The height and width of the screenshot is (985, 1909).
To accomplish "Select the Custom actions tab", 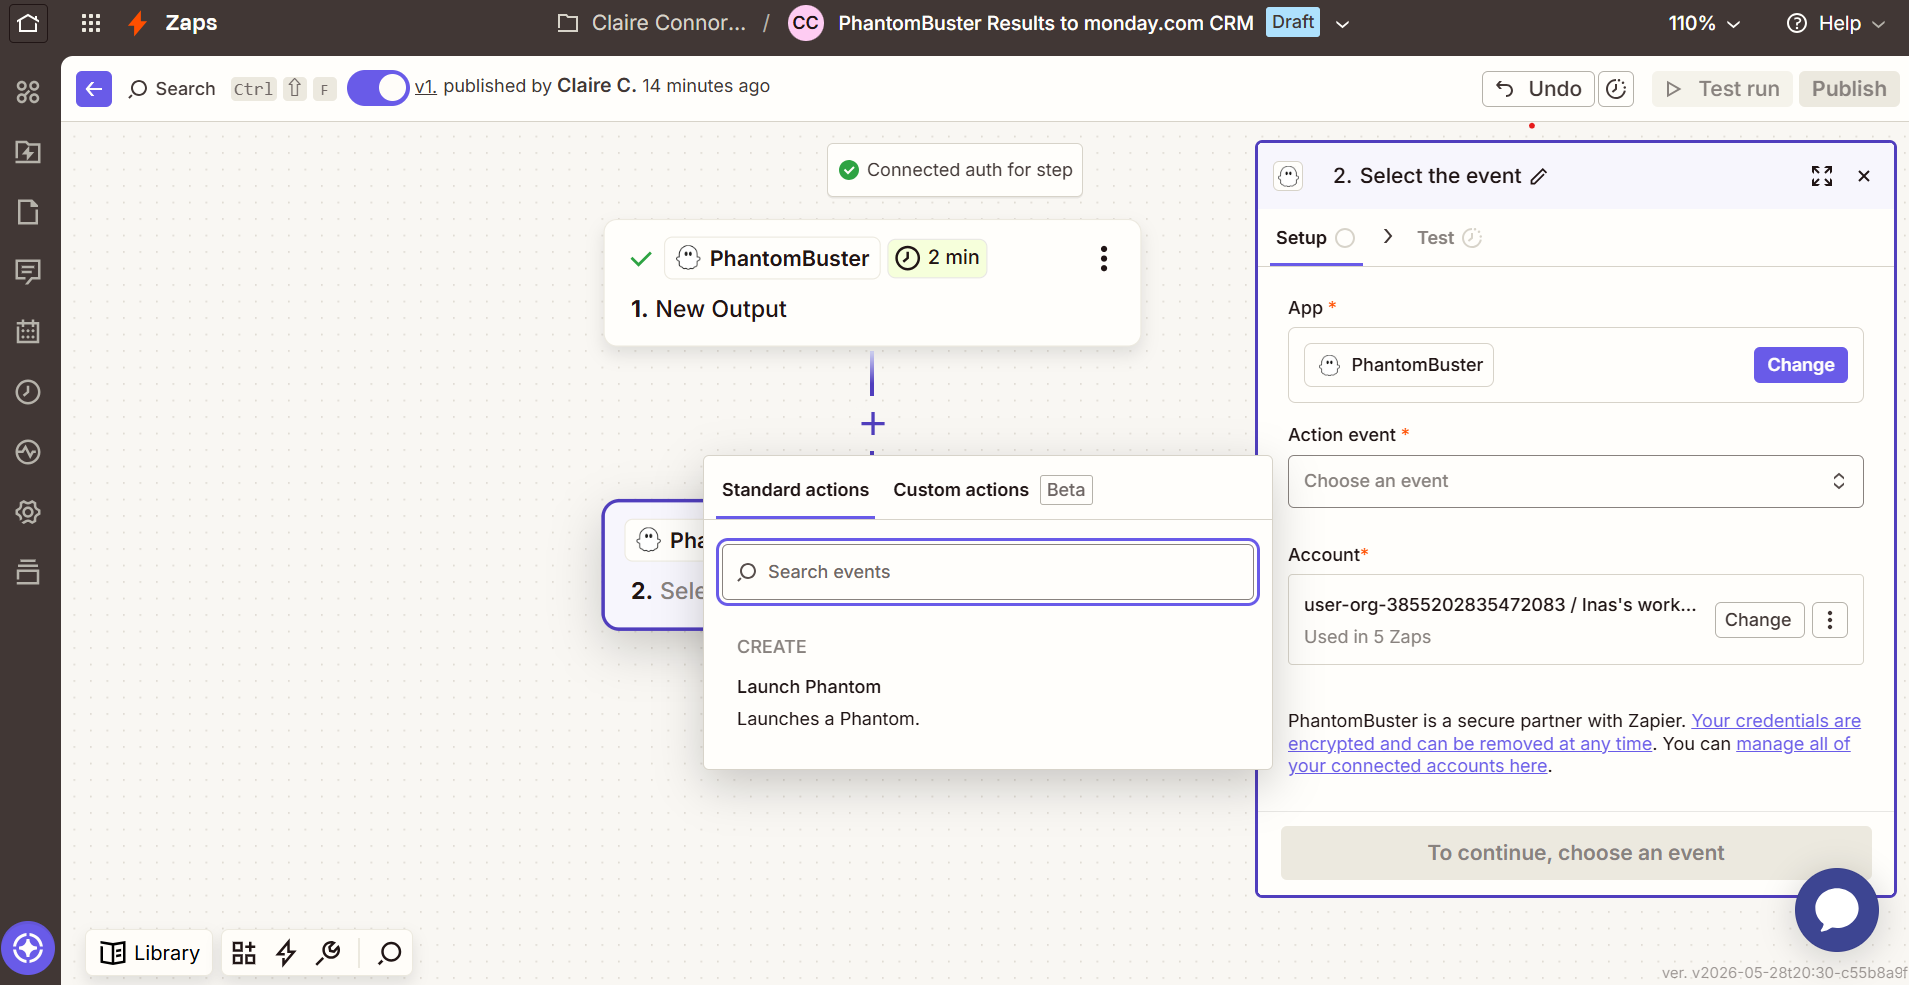I will pyautogui.click(x=960, y=490).
